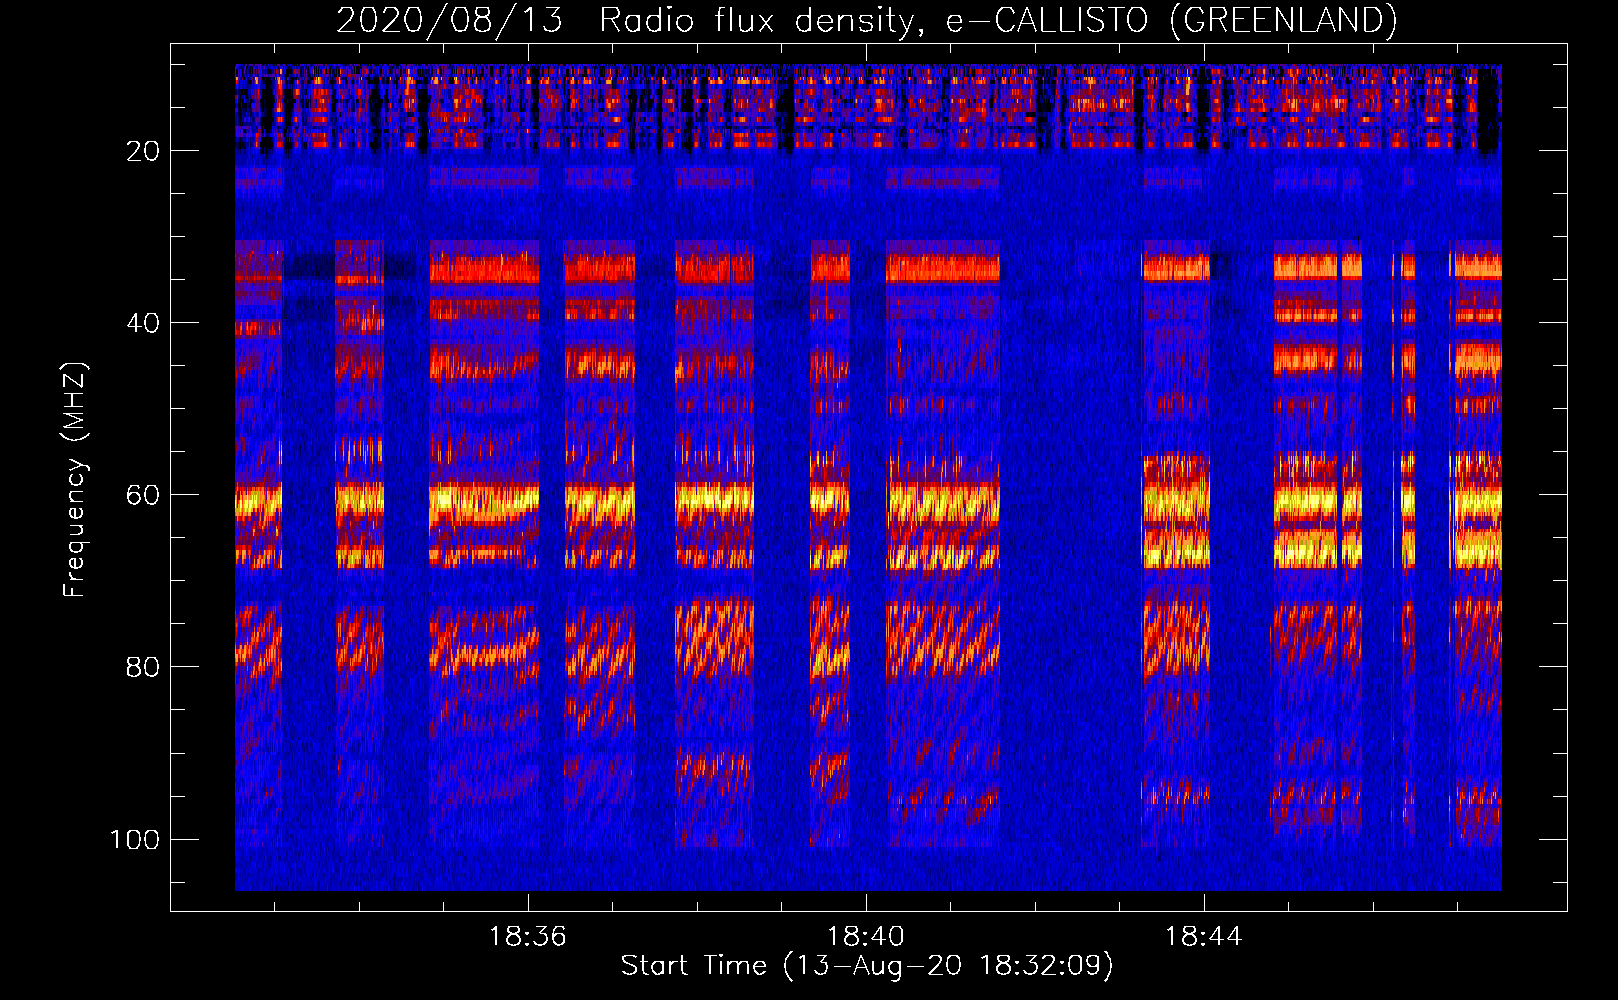Click the 18:36 time tick label

click(527, 937)
